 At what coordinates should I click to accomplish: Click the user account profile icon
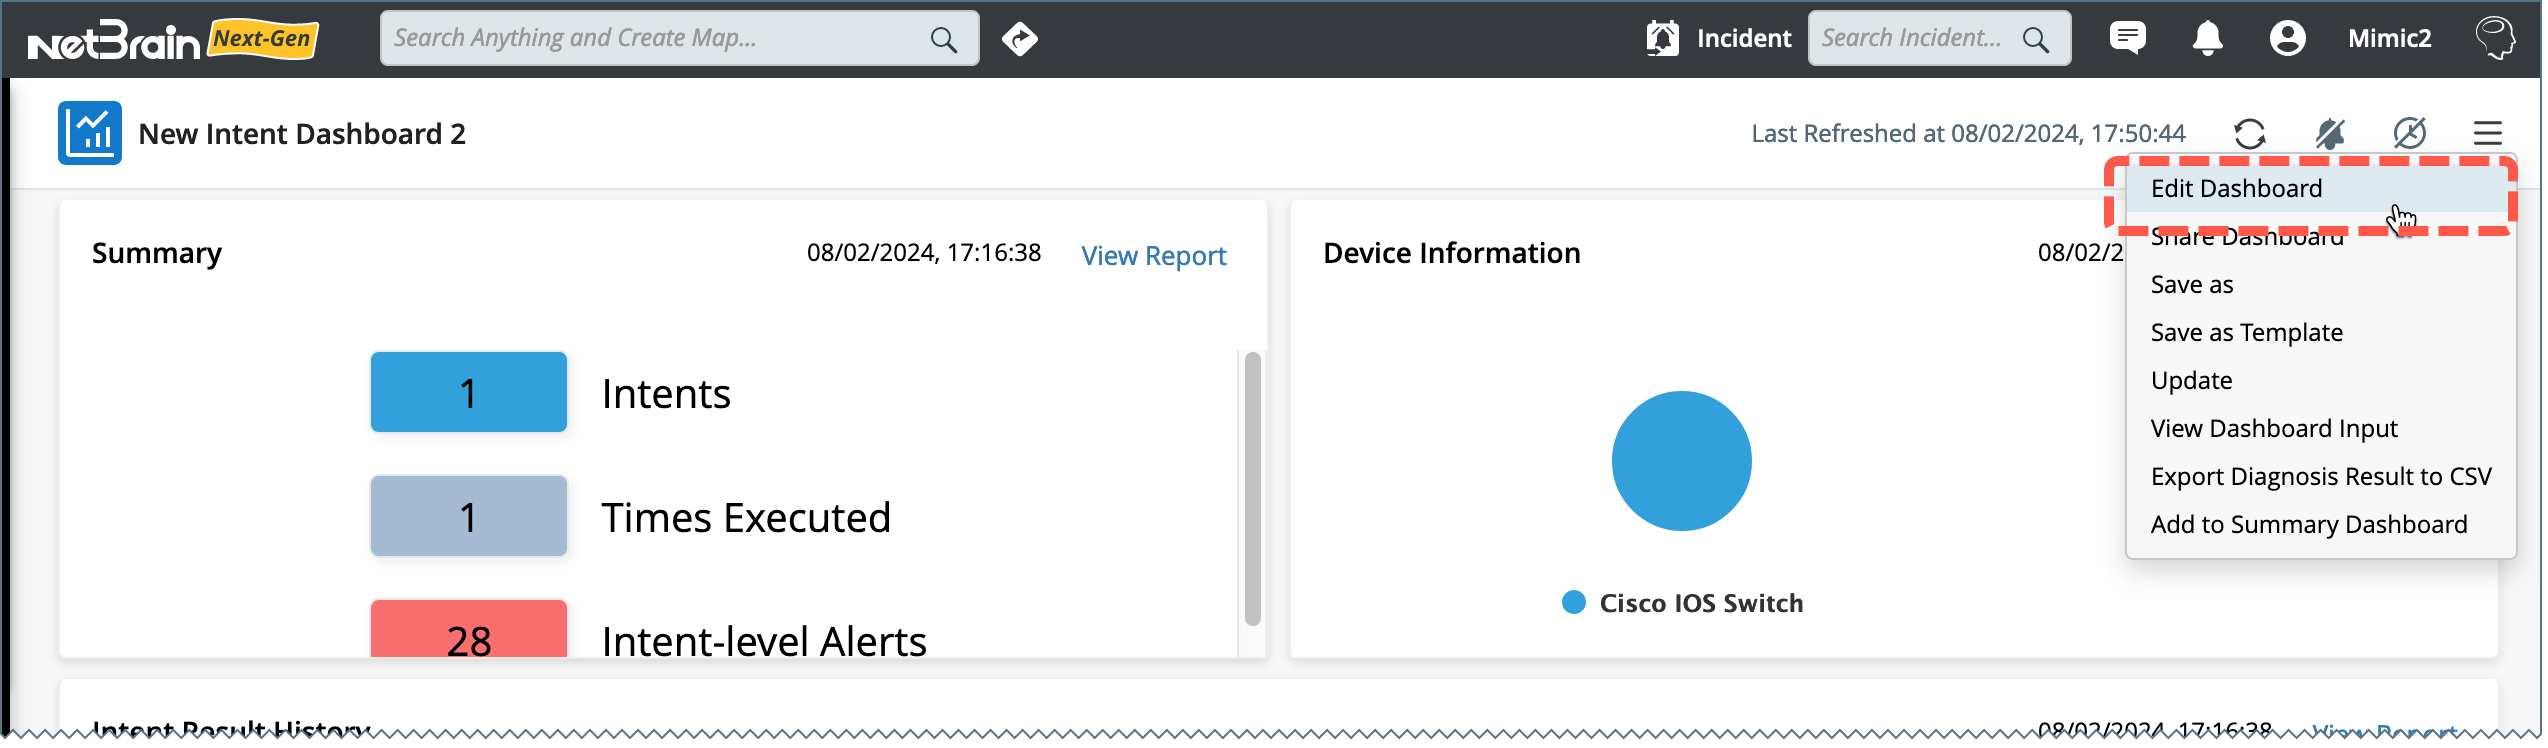click(x=2287, y=39)
